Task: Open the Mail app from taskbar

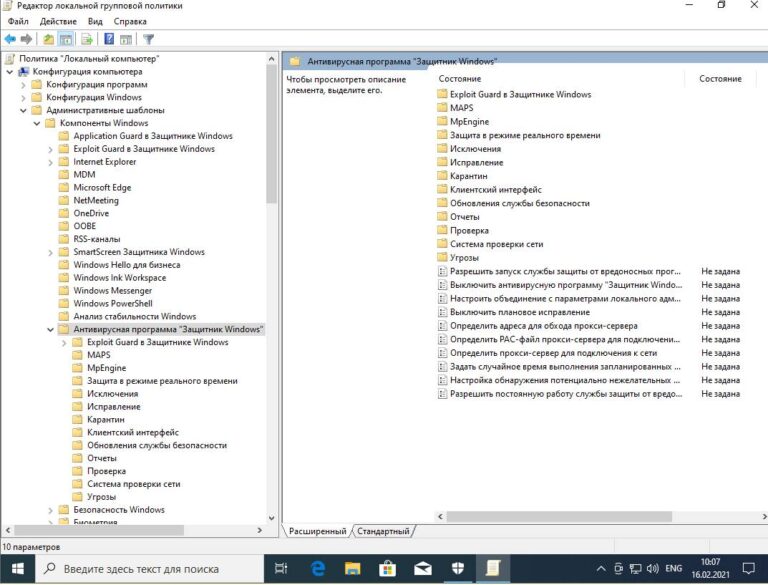Action: [422, 568]
